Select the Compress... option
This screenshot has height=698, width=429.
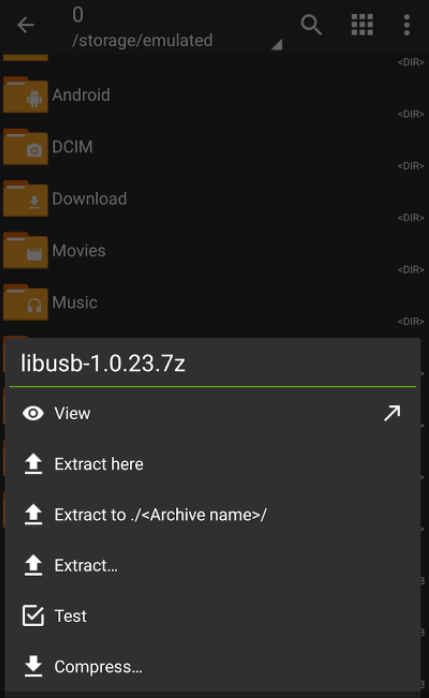coord(213,666)
